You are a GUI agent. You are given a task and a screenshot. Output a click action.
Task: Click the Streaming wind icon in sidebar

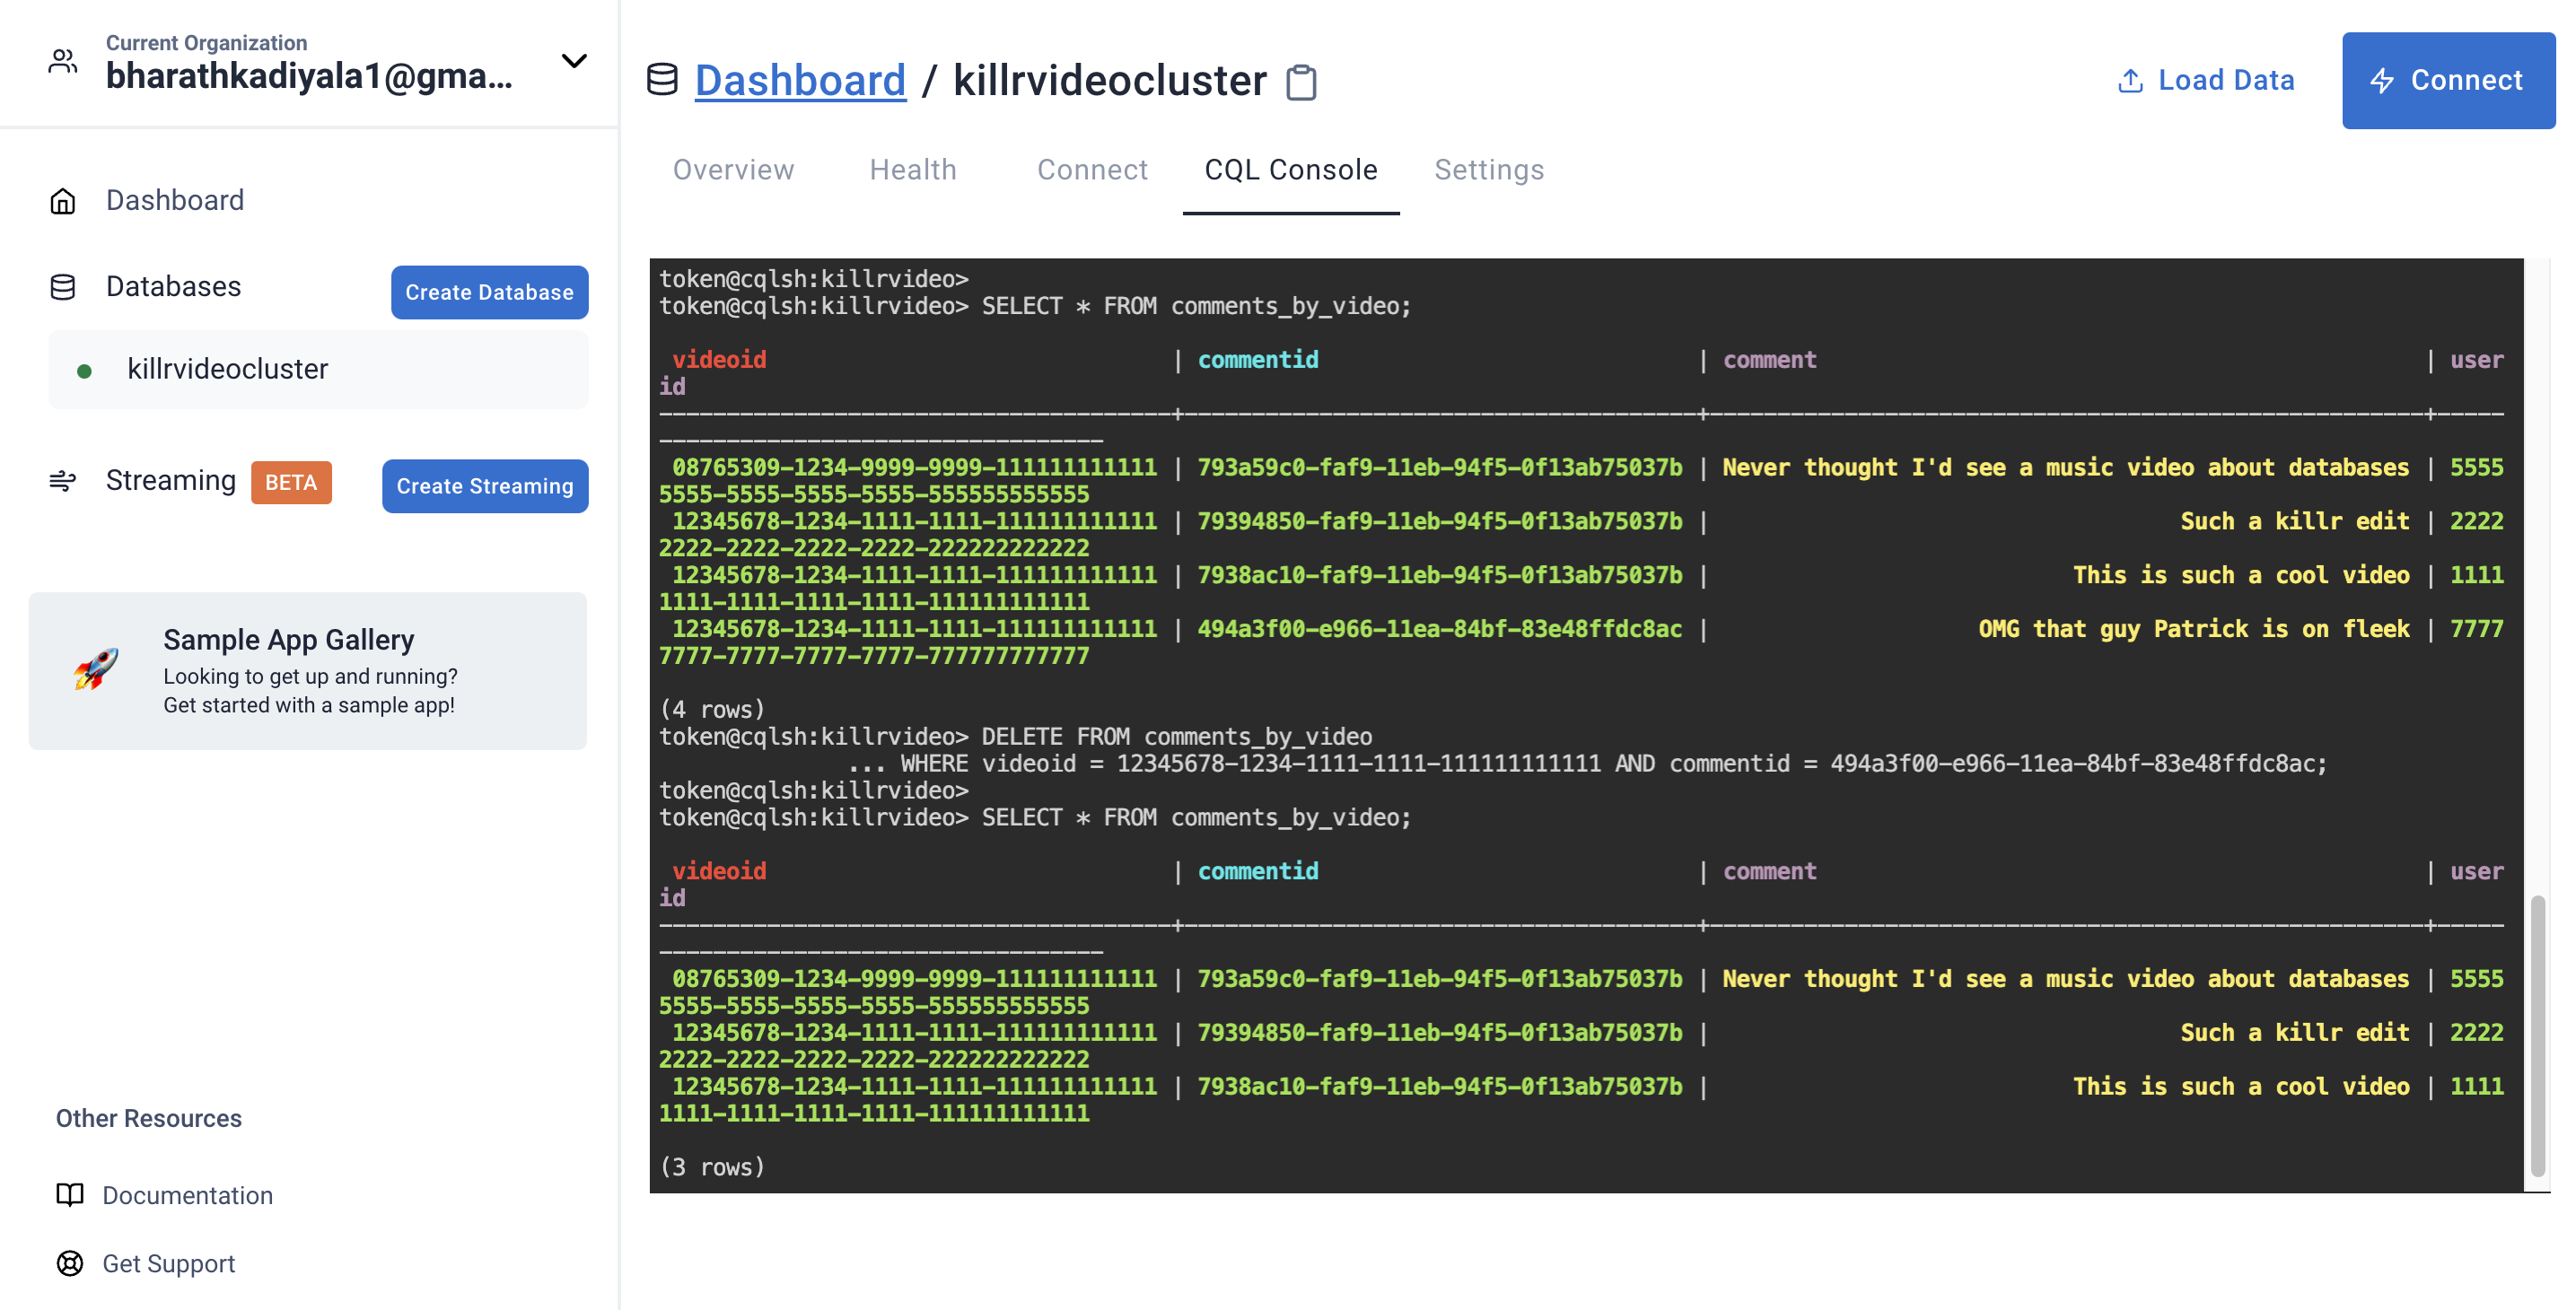click(63, 481)
